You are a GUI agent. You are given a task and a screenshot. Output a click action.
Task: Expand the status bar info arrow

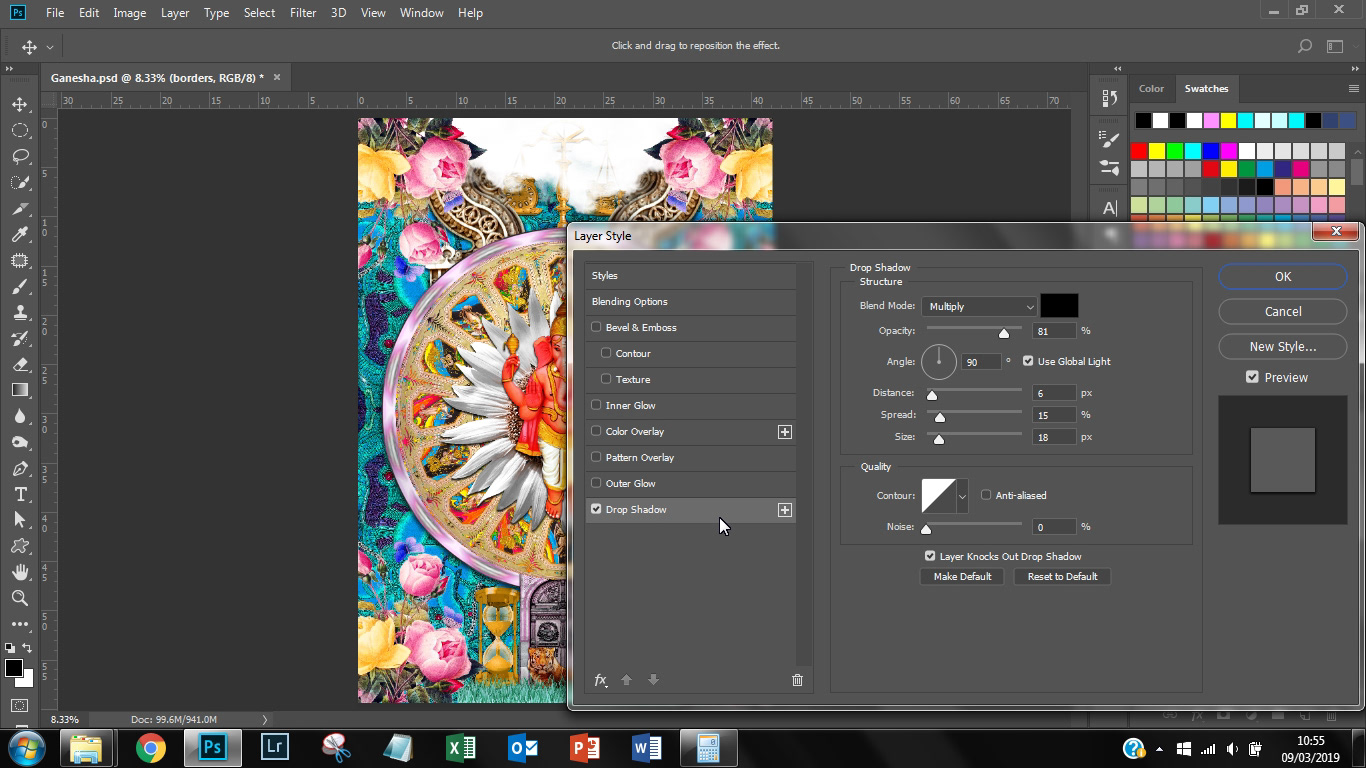tap(265, 719)
